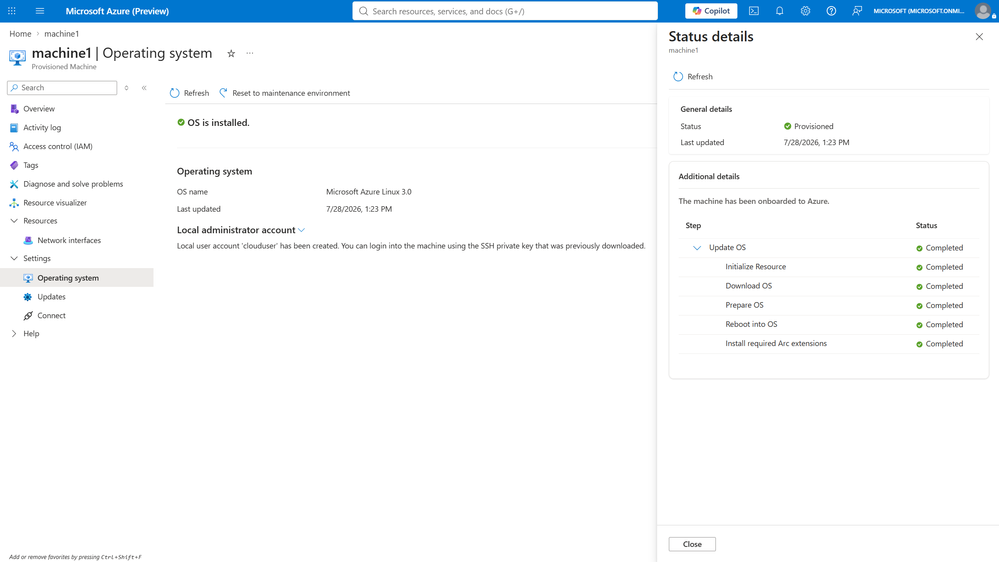
Task: Go to Home breadcrumb
Action: (x=20, y=34)
